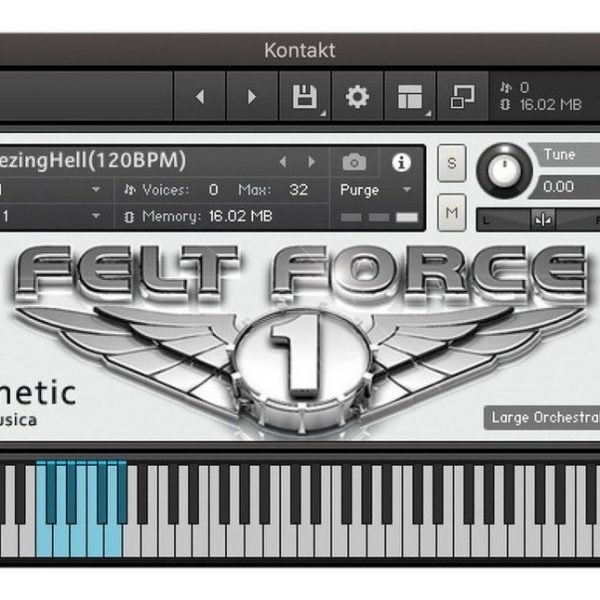Open Kontakt options gear icon
The width and height of the screenshot is (600, 600).
(x=357, y=96)
